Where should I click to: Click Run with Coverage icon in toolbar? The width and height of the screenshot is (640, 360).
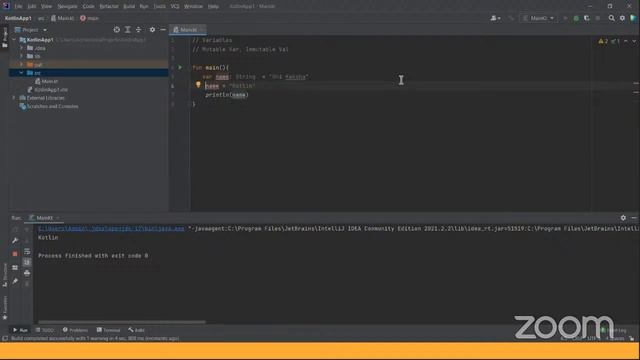pos(587,18)
